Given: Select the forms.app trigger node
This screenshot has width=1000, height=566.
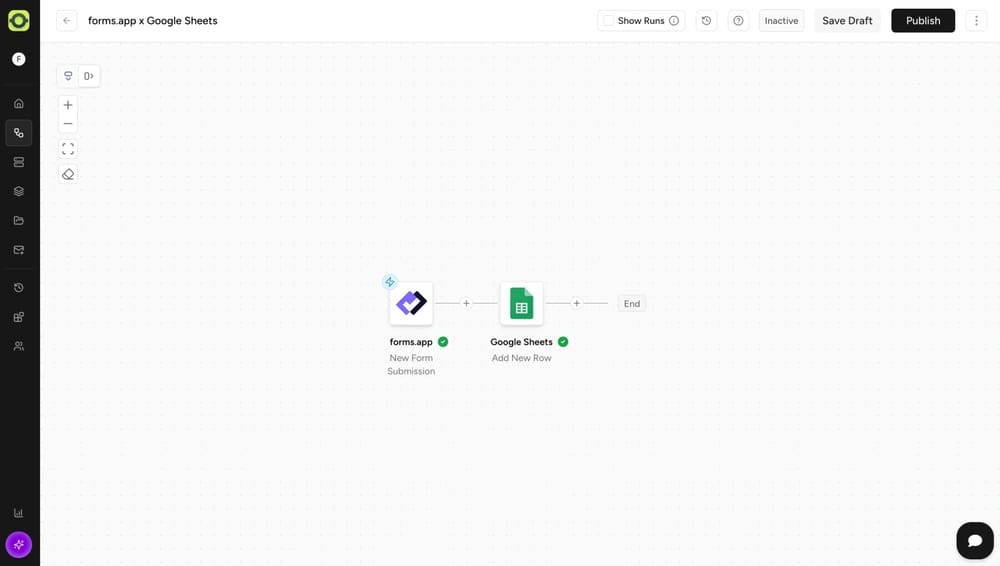Looking at the screenshot, I should click(x=411, y=303).
